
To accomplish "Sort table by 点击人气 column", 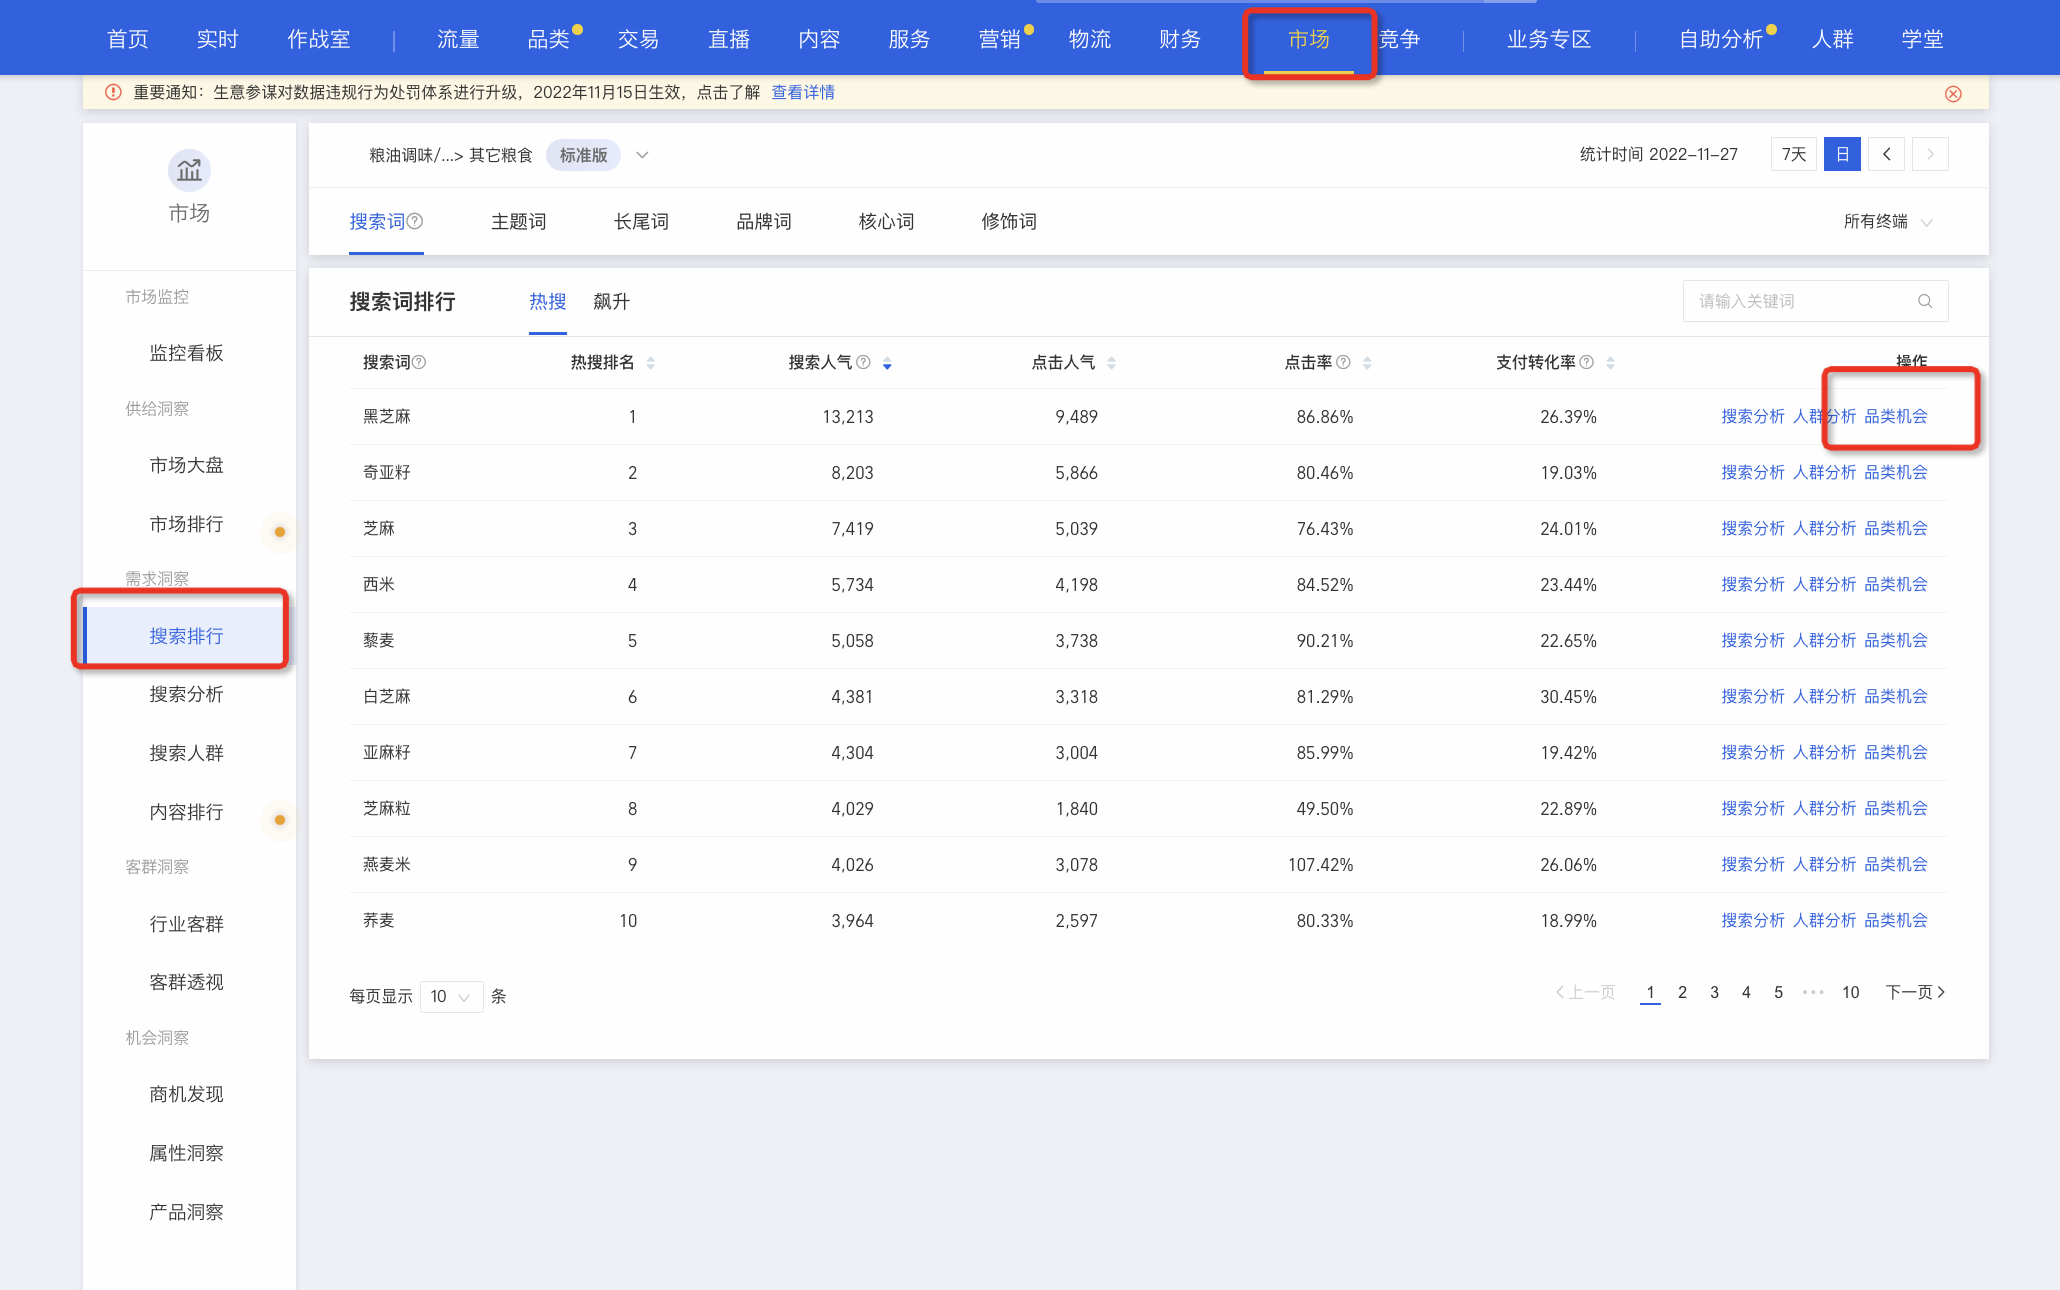I will point(1111,363).
